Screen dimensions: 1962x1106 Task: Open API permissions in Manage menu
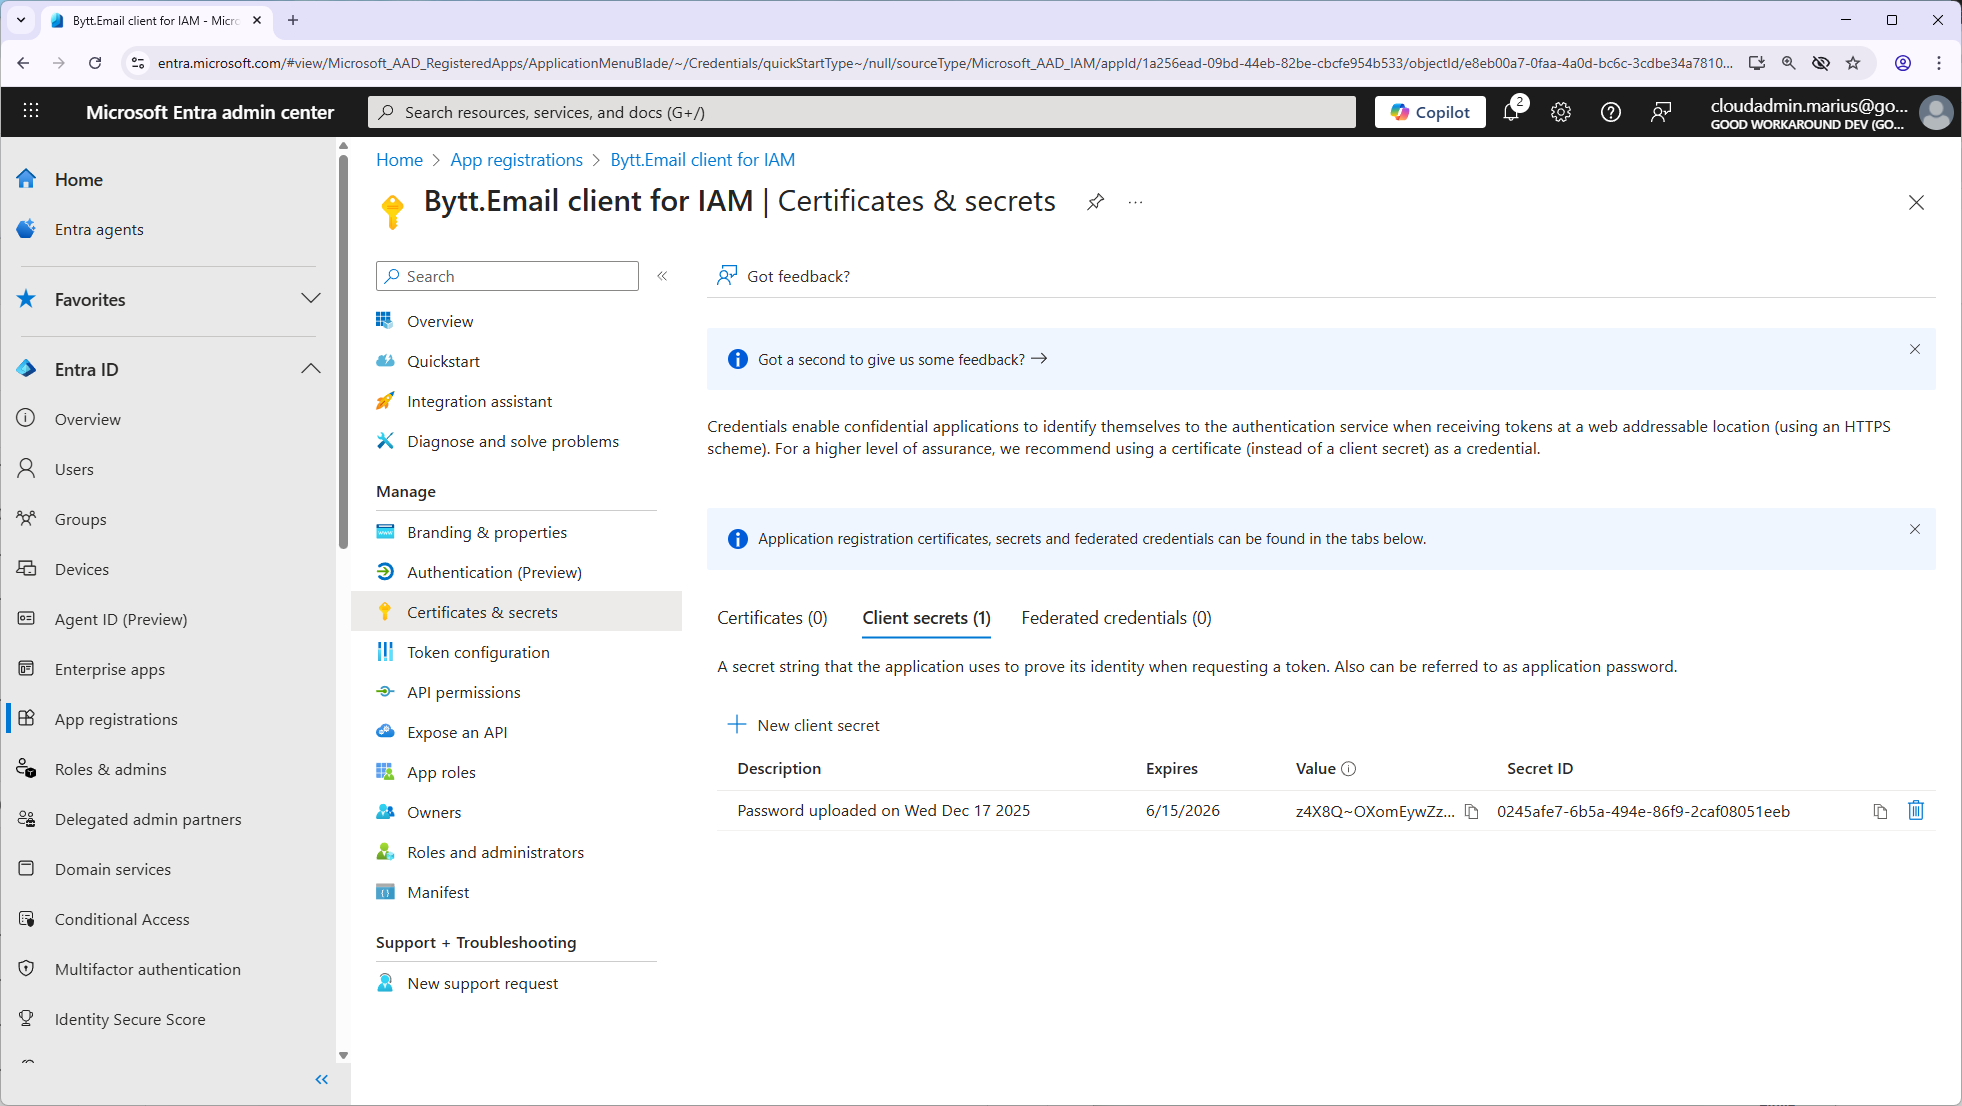coord(463,692)
